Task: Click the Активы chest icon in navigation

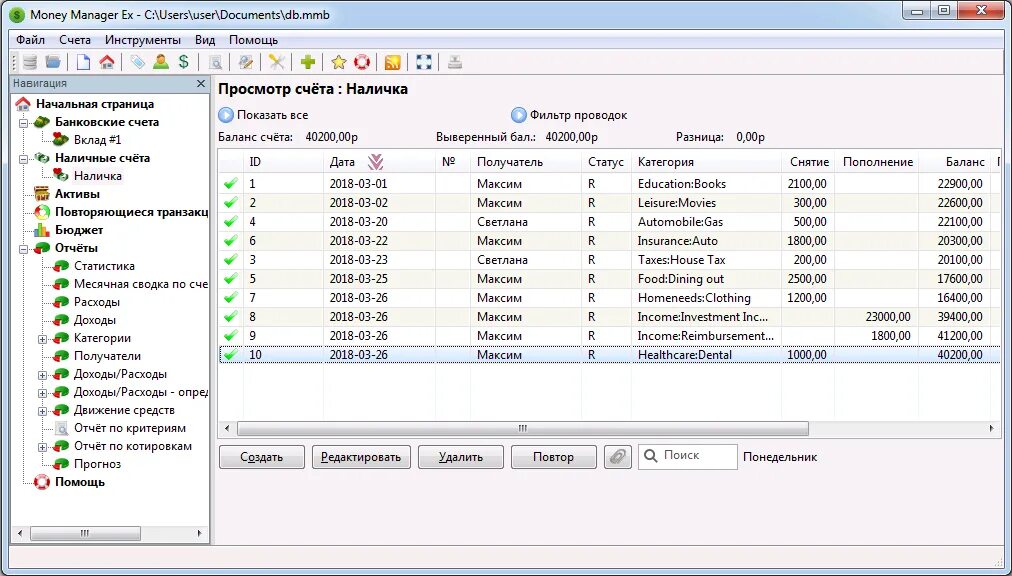Action: [41, 194]
